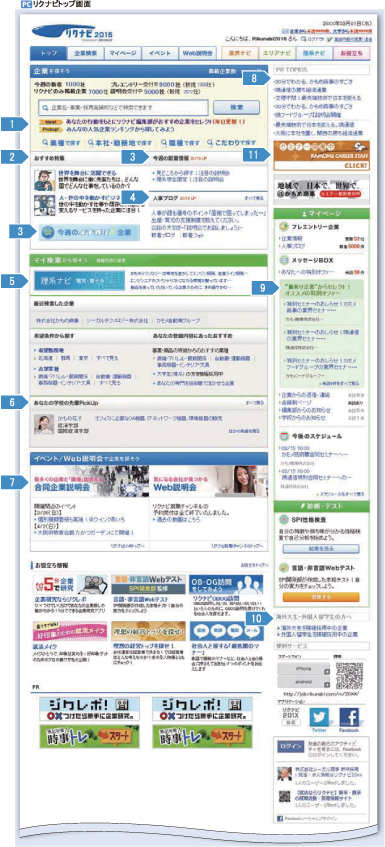Click the 結果を見る button
This screenshot has height=847, width=385.
coord(321,549)
